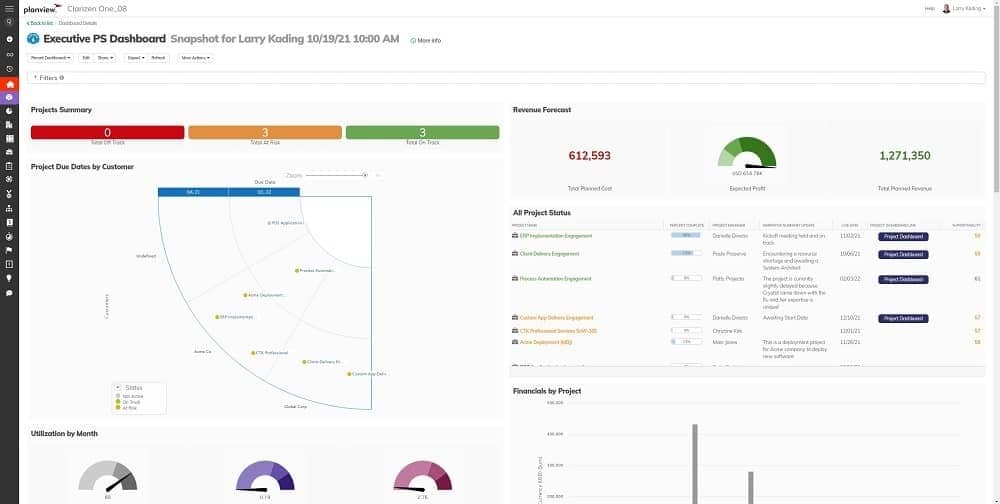
Task: Click the Project Name column header
Action: [524, 225]
